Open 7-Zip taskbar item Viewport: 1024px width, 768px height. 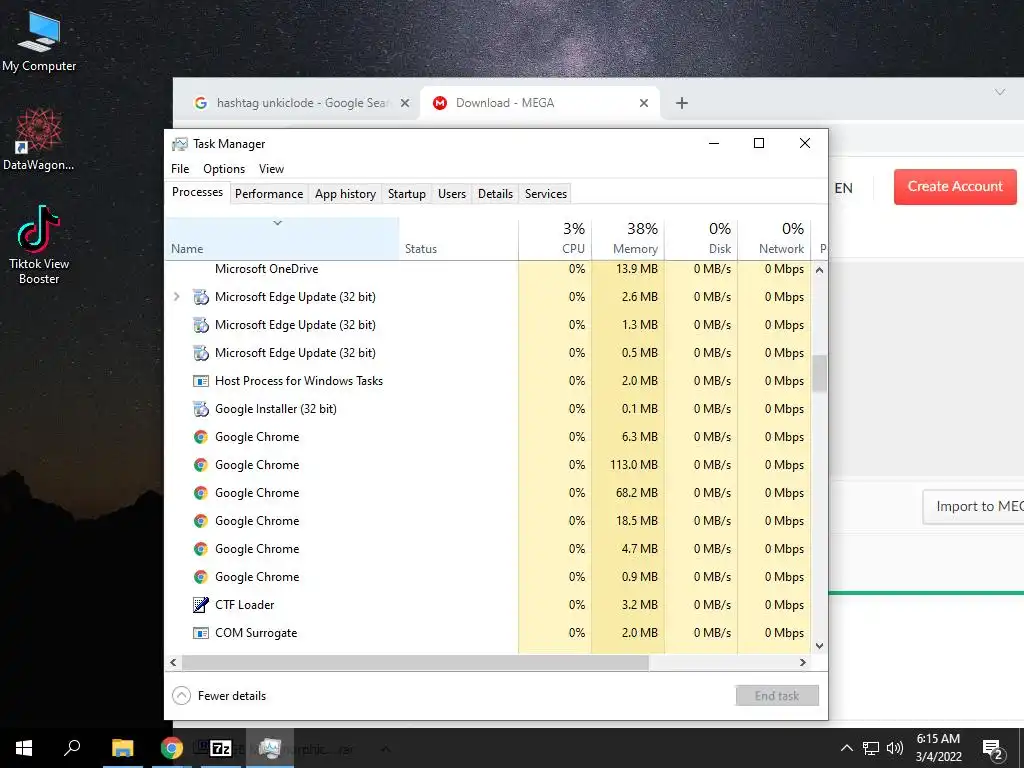click(221, 748)
